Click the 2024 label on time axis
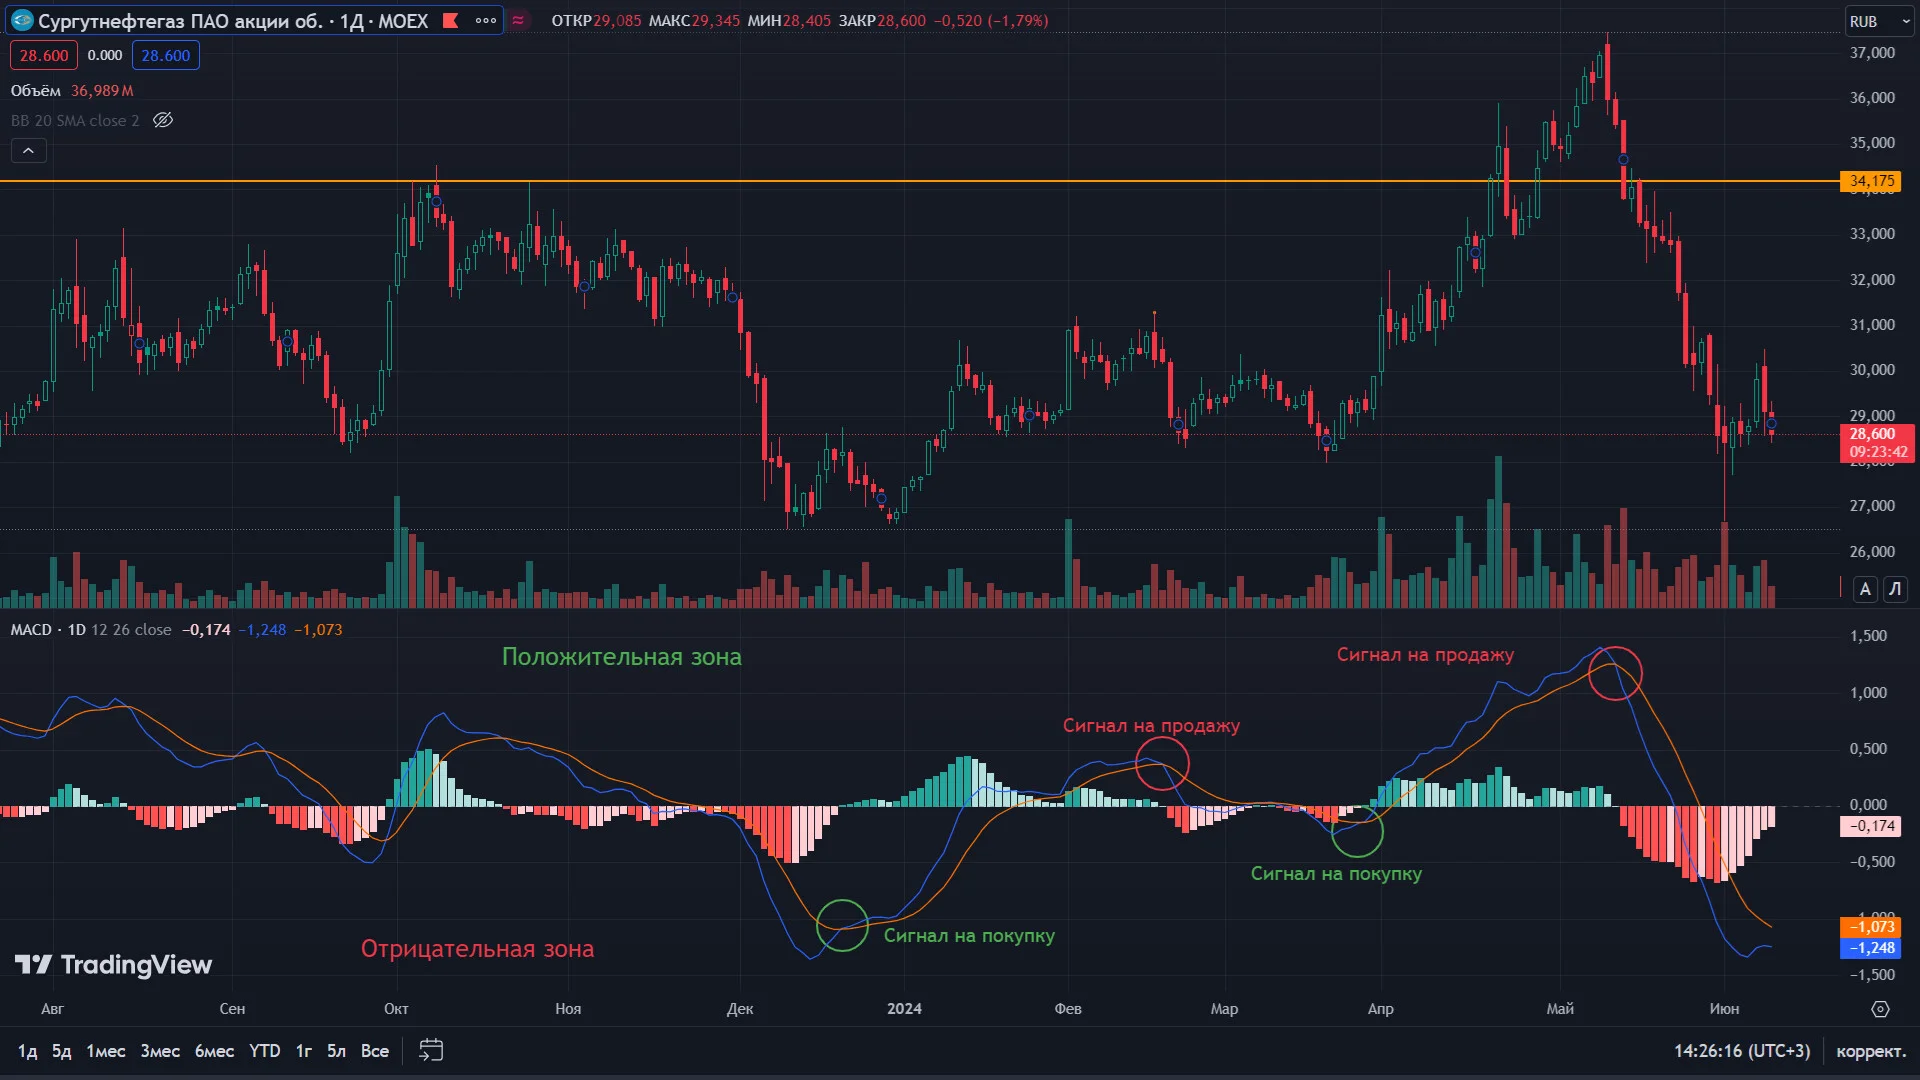This screenshot has width=1920, height=1080. pos(904,1009)
